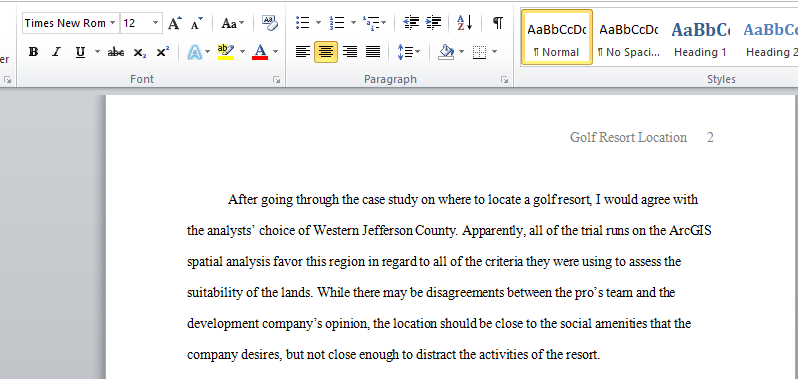Align text right
This screenshot has height=379, width=798.
click(x=350, y=52)
